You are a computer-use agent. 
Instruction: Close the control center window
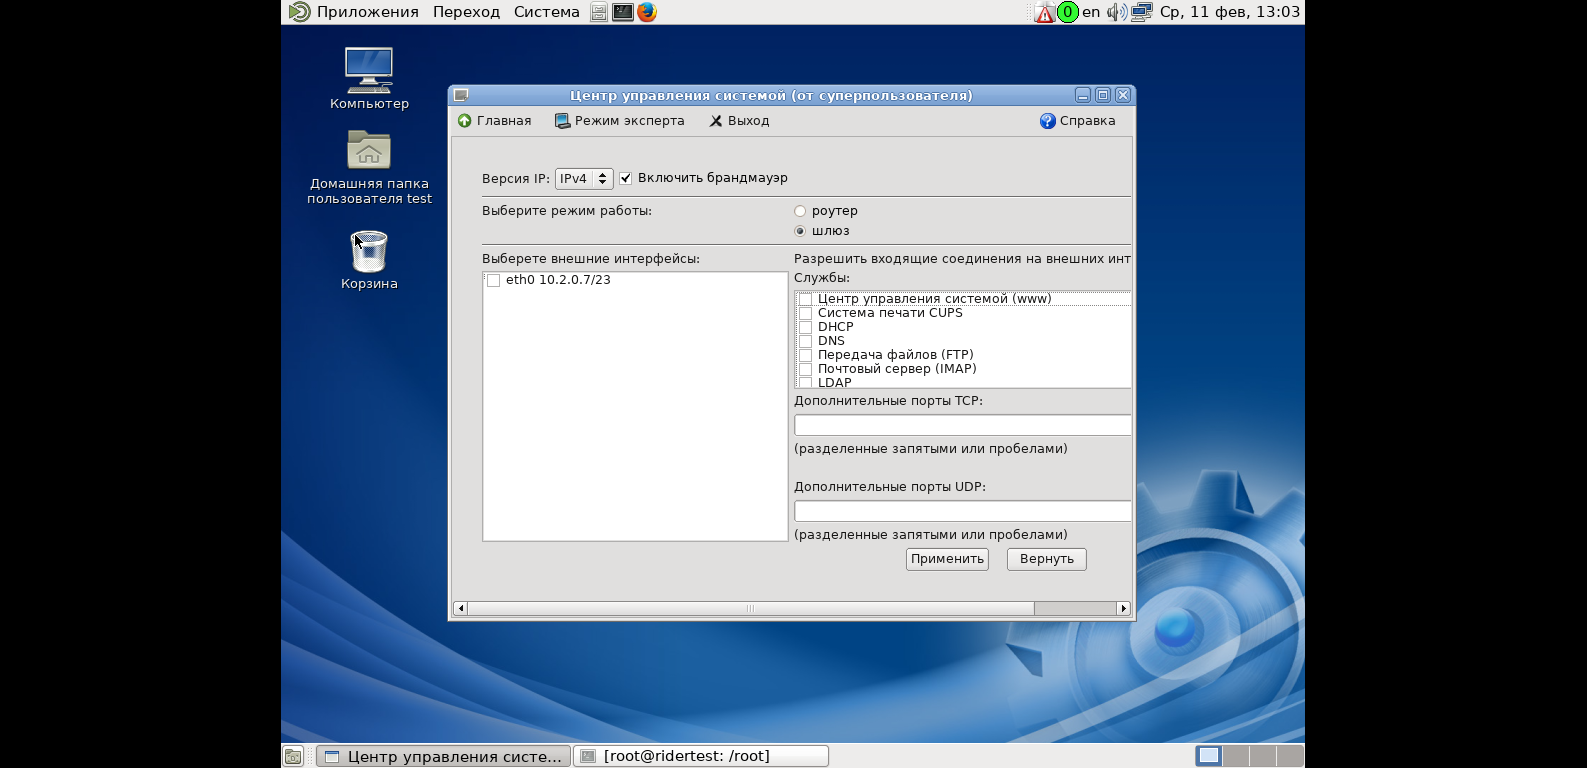(1123, 95)
